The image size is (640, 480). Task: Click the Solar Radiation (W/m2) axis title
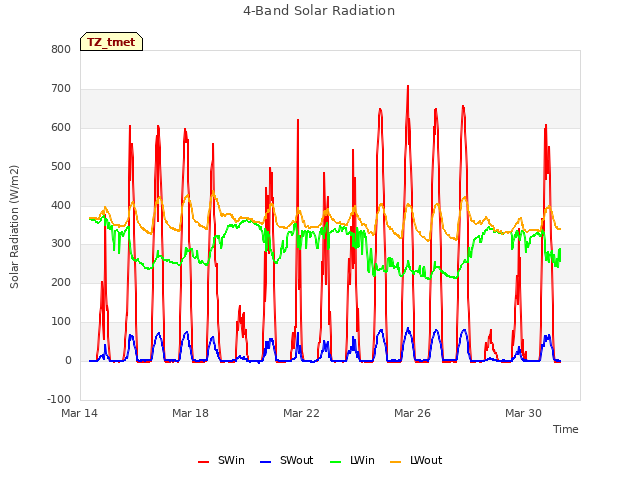click(x=14, y=227)
